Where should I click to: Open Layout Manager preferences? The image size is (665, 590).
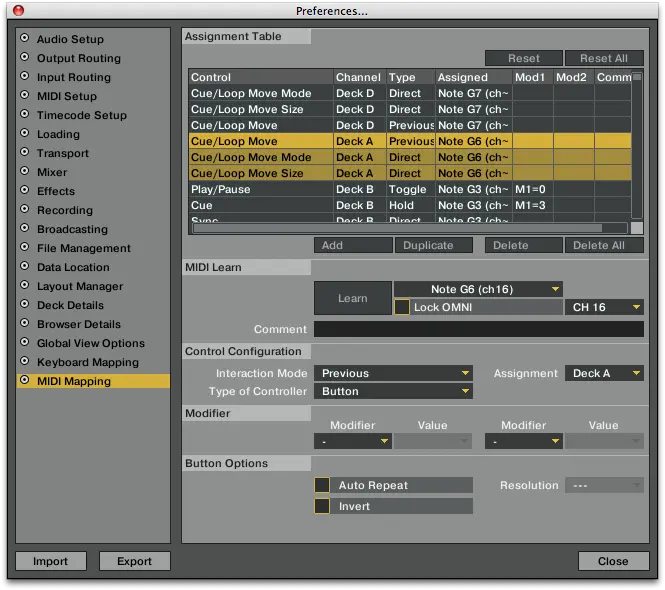80,286
